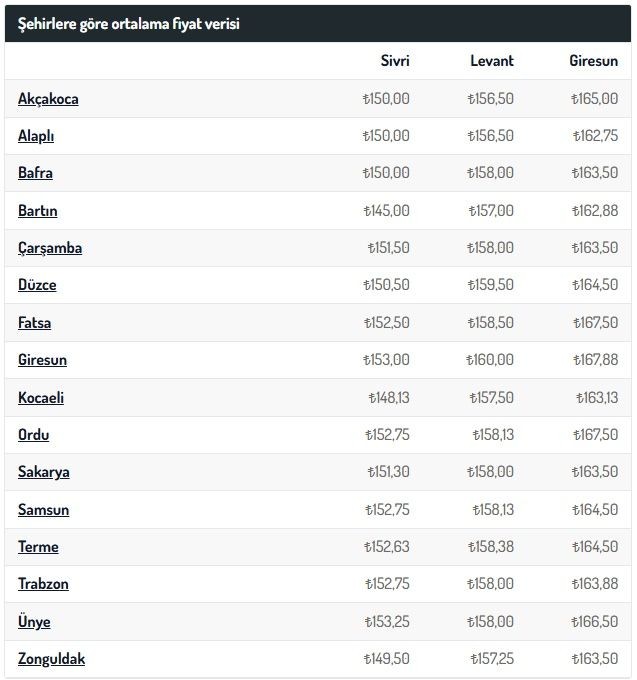Click the Giresun column header
This screenshot has width=637, height=680.
point(593,60)
